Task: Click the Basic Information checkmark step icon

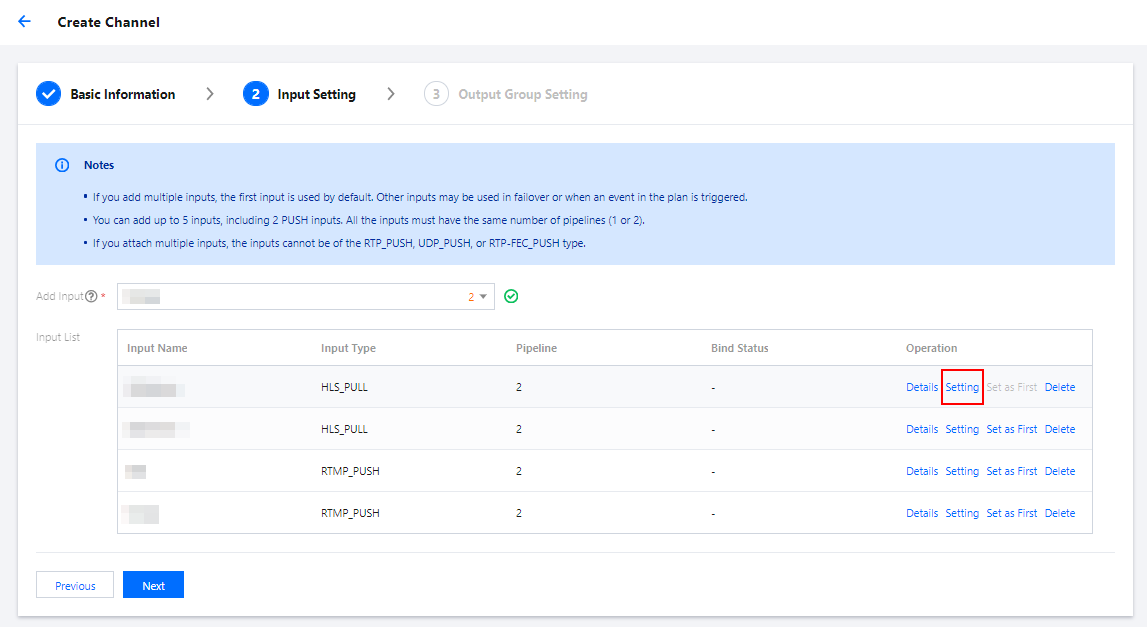Action: pos(48,94)
